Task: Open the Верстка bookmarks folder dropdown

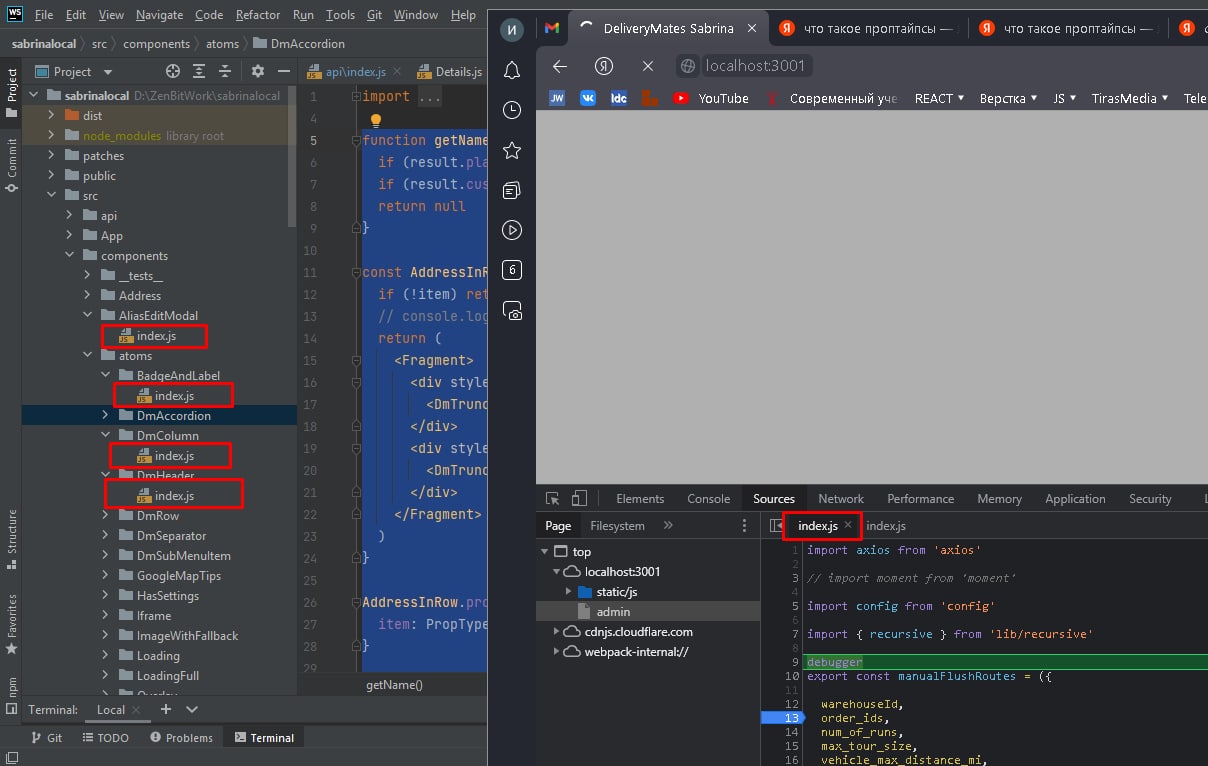Action: point(1008,98)
